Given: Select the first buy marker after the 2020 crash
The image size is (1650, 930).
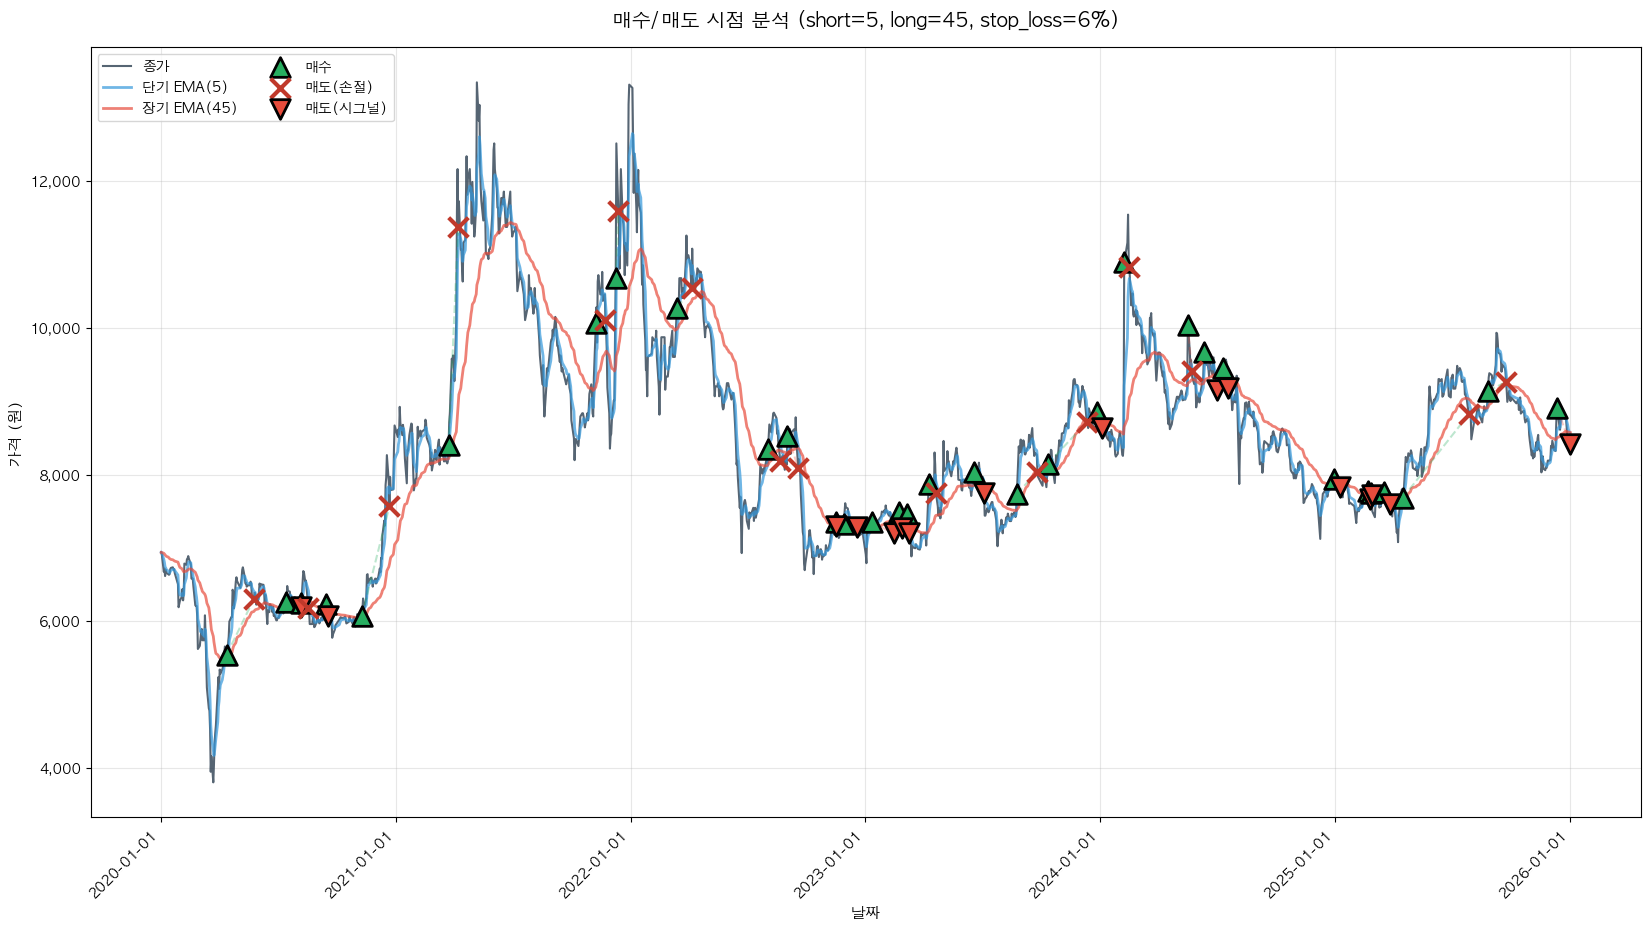Looking at the screenshot, I should 227,656.
